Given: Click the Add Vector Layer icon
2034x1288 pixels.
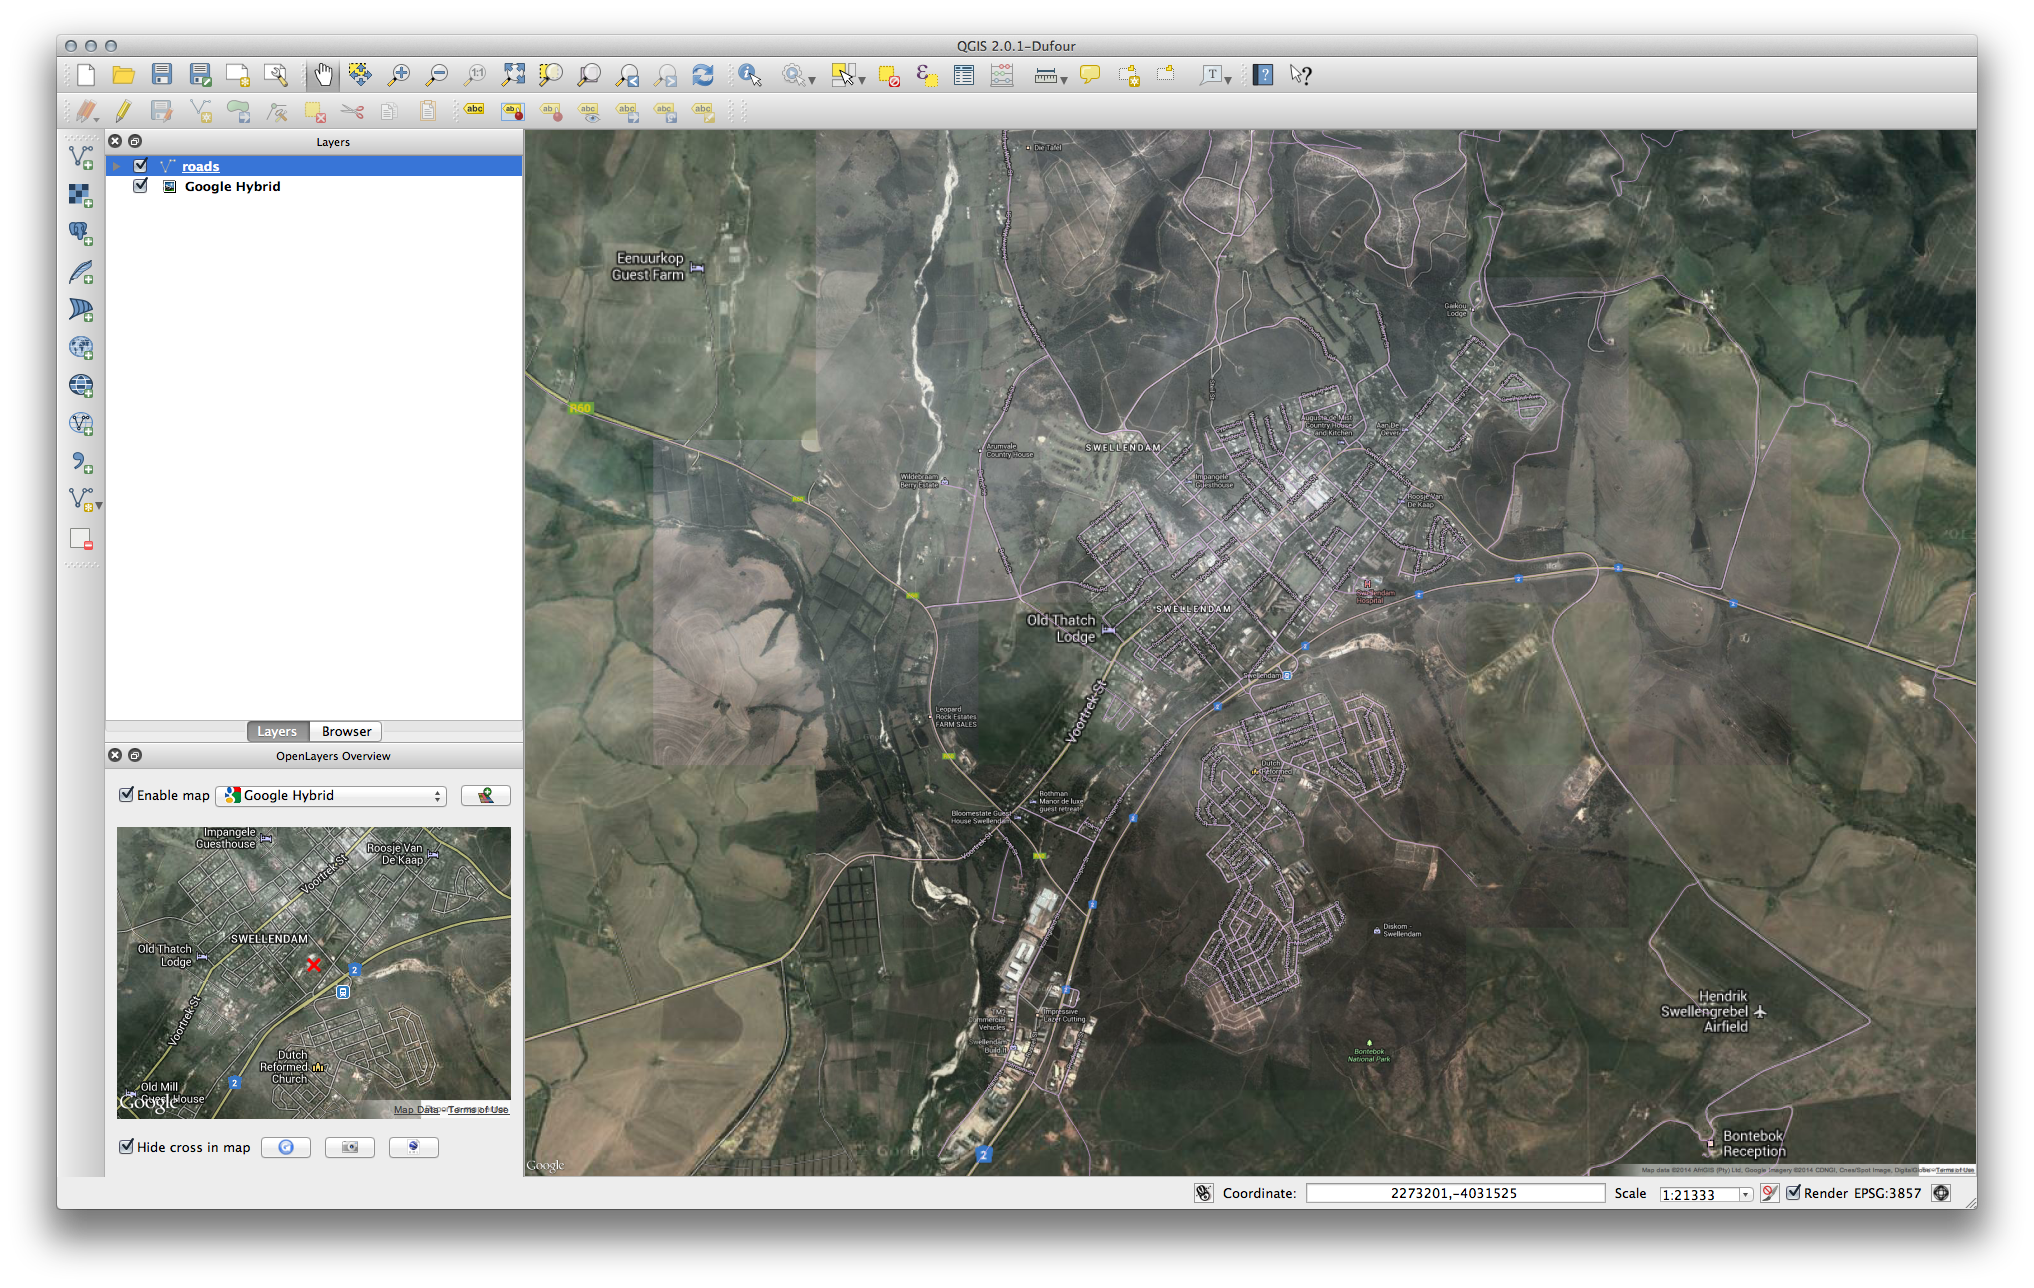Looking at the screenshot, I should pyautogui.click(x=81, y=157).
